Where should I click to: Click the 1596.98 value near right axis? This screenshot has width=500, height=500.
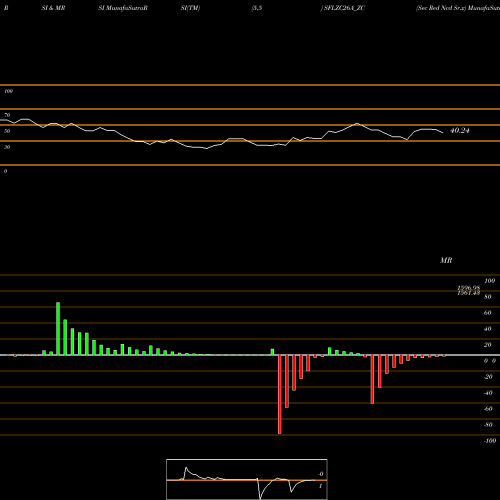pos(469,288)
